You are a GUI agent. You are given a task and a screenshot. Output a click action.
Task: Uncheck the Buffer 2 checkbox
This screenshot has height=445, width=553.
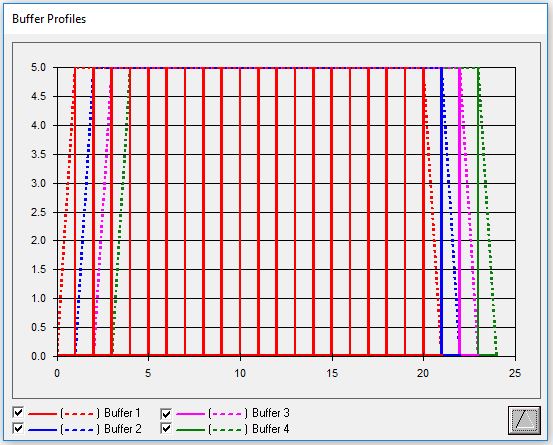tap(18, 428)
